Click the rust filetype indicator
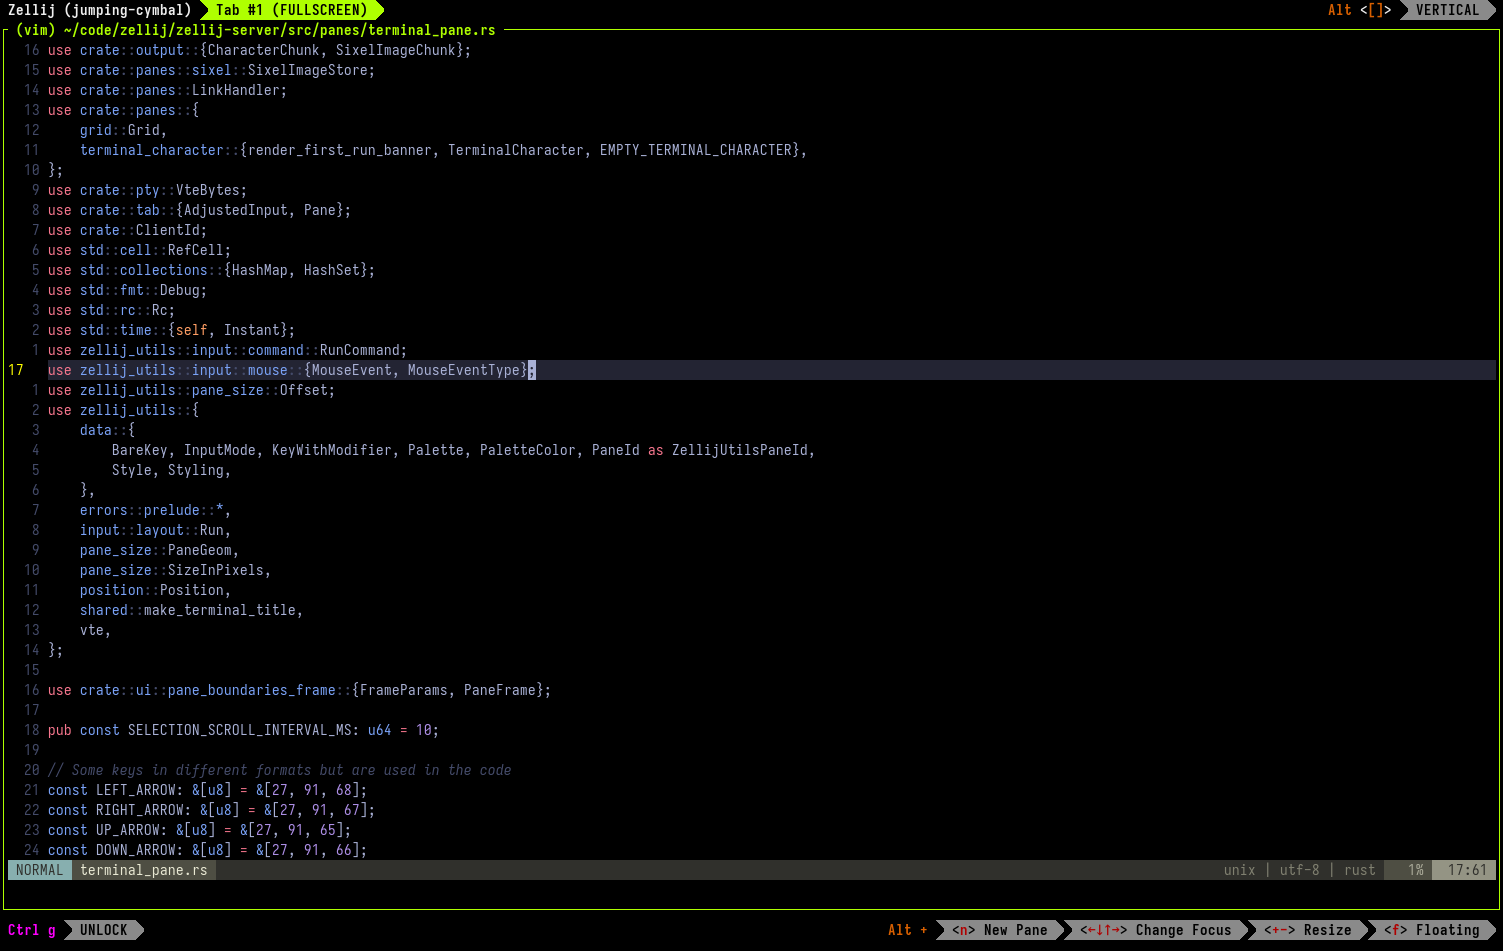Screen dimensions: 1503x951 1360,870
